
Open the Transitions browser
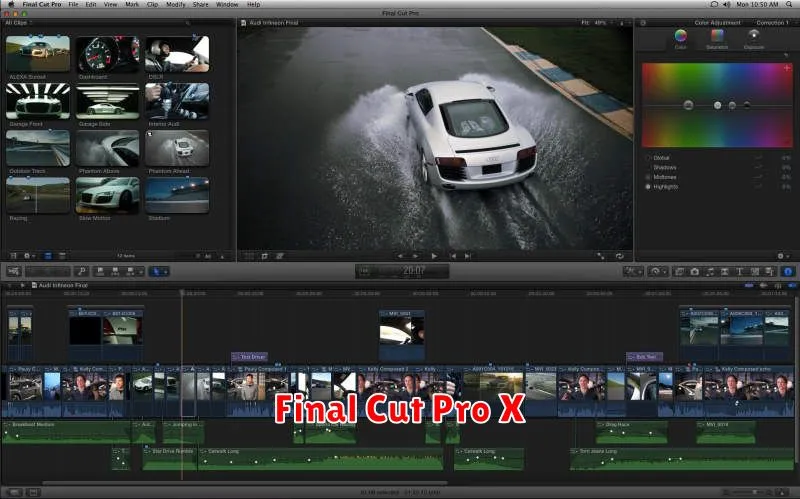click(724, 271)
